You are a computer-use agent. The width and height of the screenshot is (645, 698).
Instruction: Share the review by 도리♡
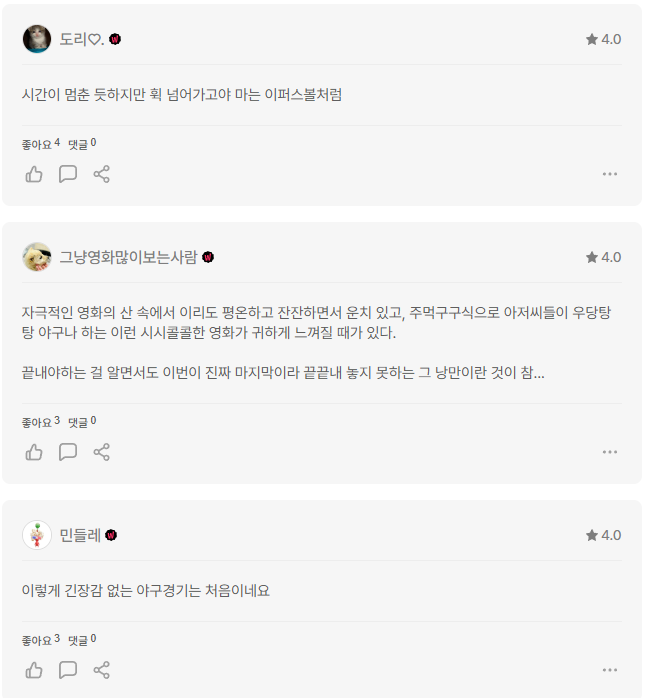(101, 174)
